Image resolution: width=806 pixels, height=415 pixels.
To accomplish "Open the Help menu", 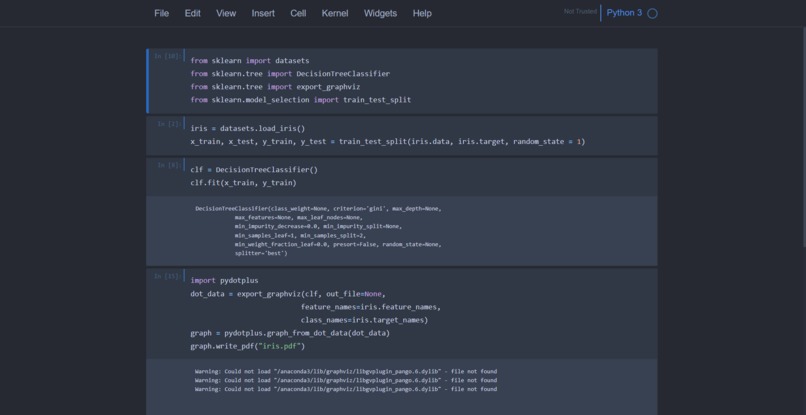I will (422, 13).
